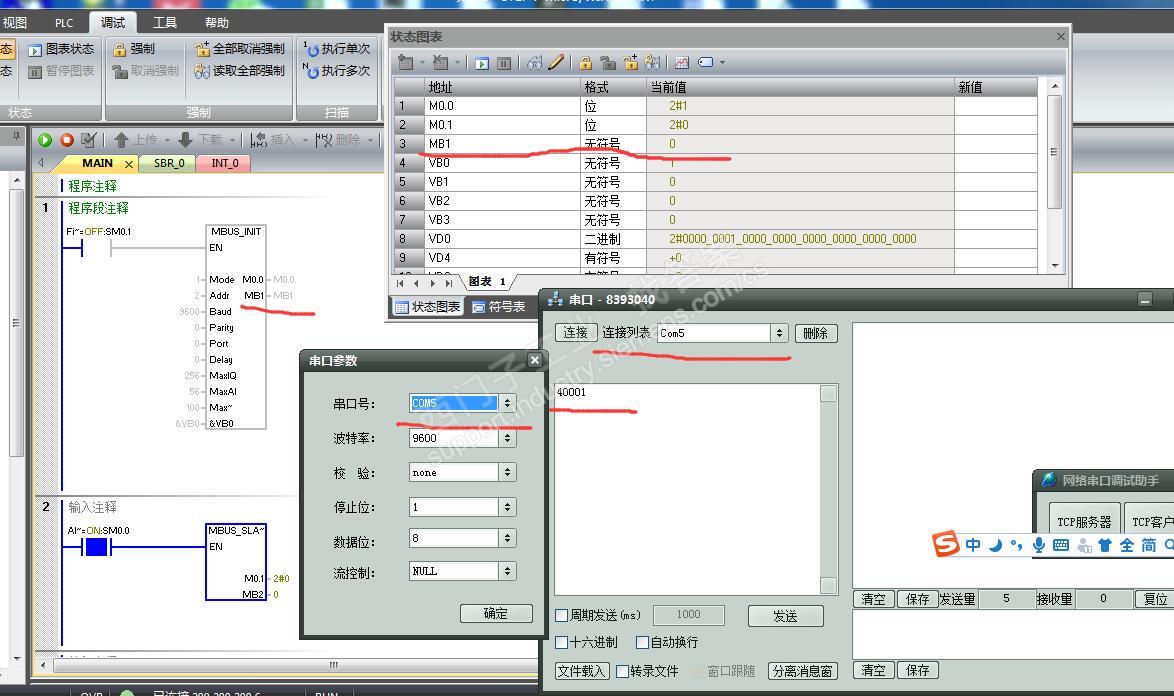Click the 连接 connect button

pos(576,333)
